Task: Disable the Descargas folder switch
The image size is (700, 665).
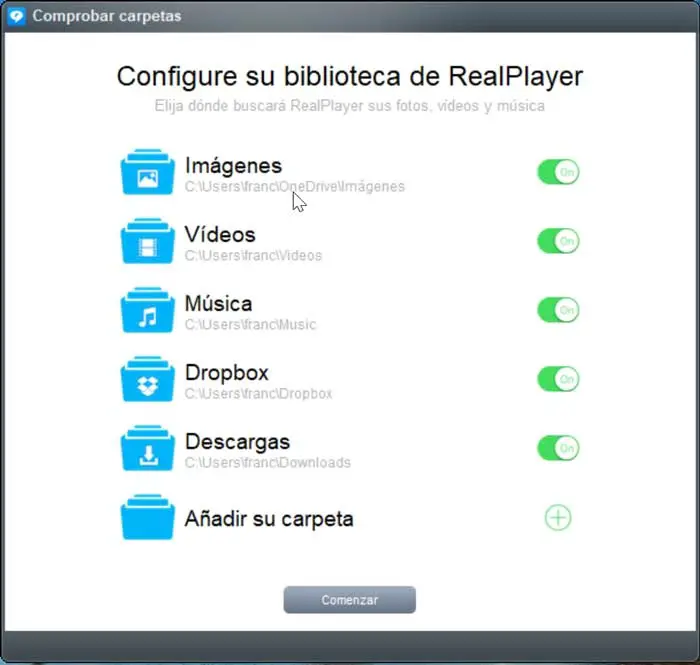Action: click(x=558, y=448)
